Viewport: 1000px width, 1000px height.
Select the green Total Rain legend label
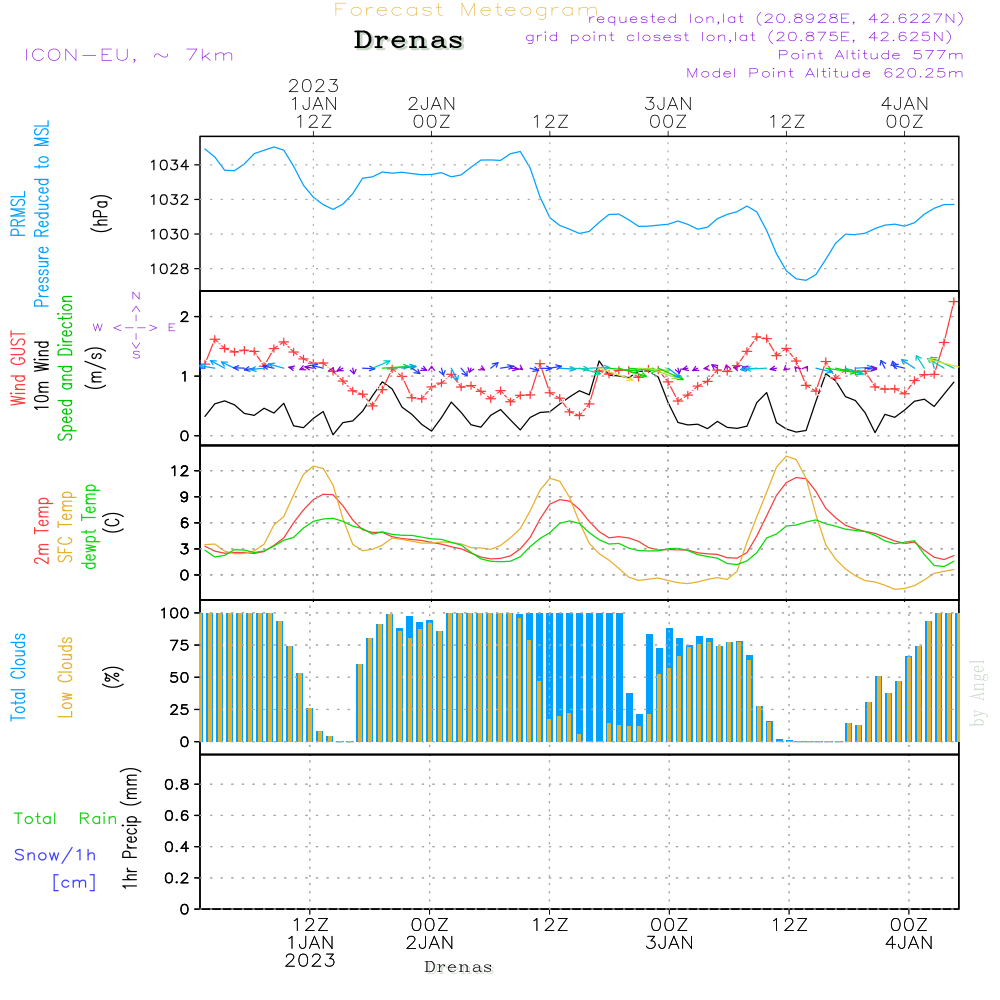66,819
